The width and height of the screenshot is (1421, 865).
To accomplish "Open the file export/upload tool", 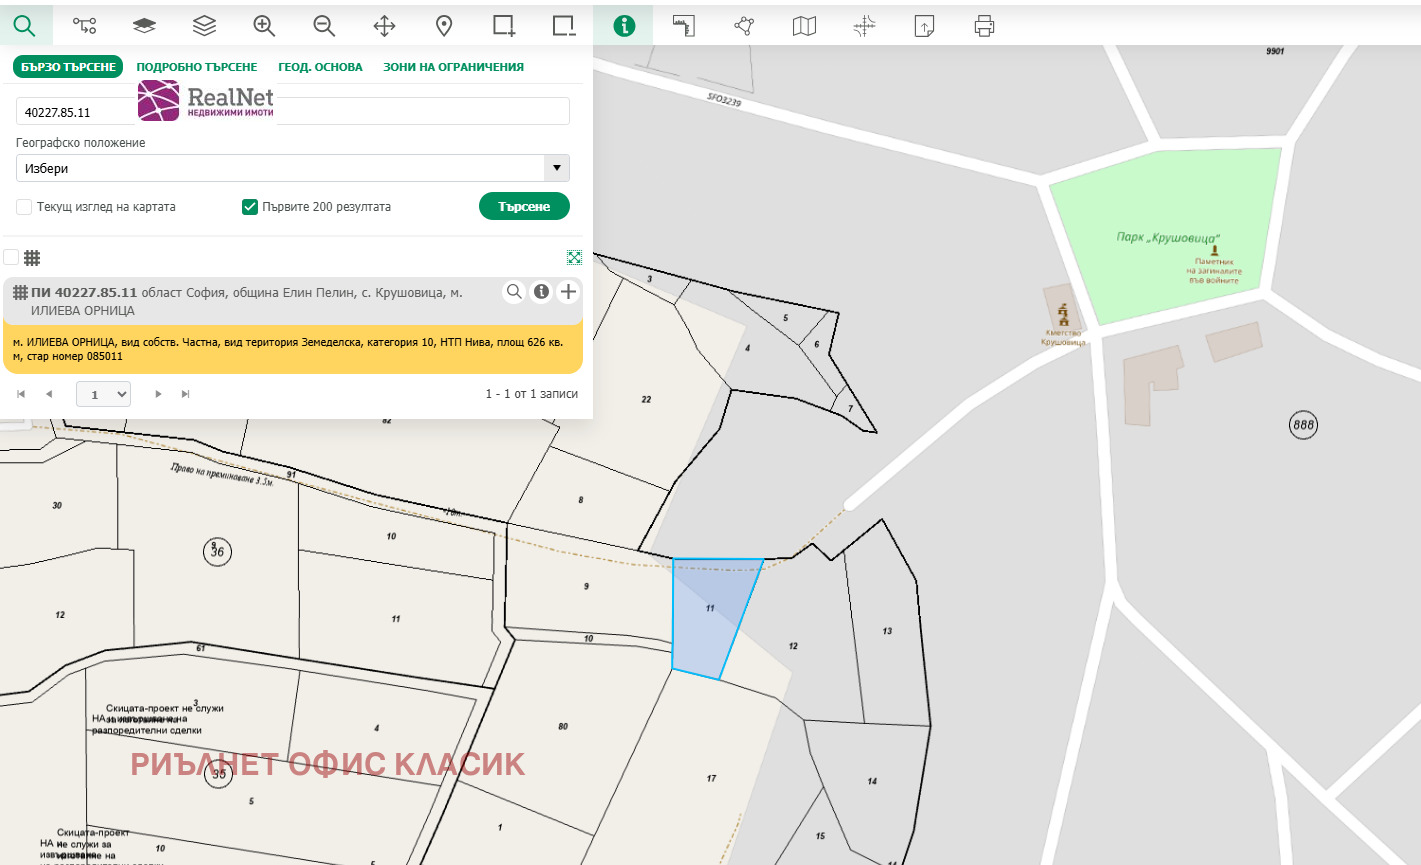I will [x=924, y=26].
